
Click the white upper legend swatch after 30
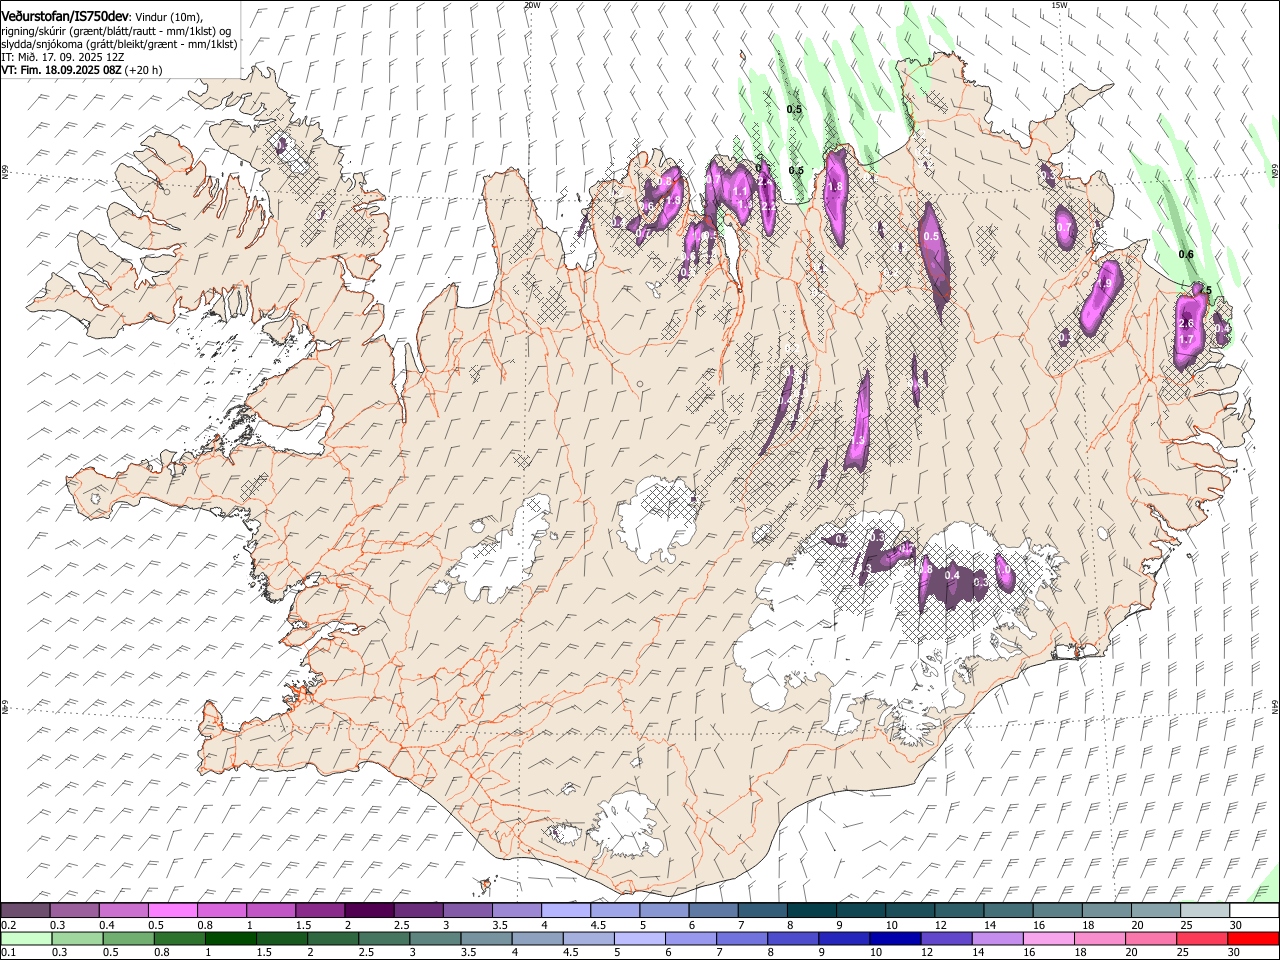pos(1254,910)
